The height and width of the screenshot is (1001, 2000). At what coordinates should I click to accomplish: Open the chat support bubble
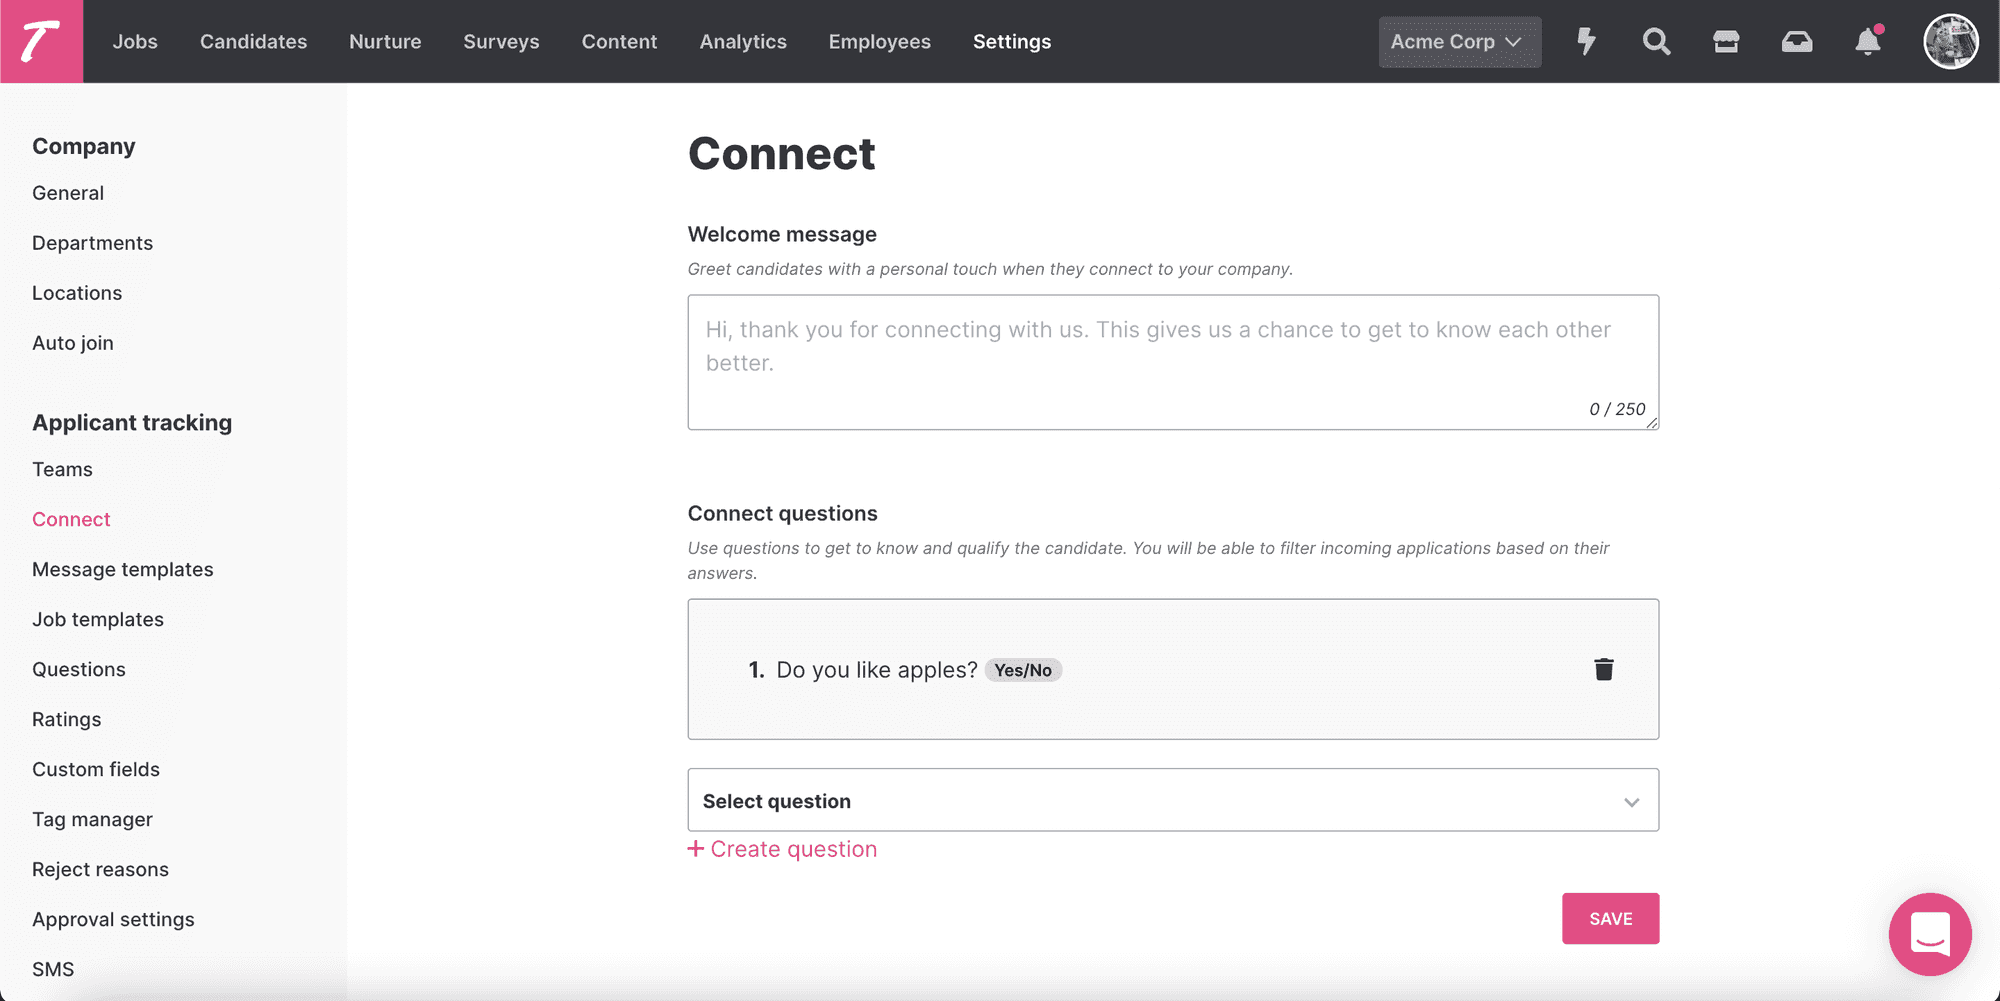pos(1930,934)
